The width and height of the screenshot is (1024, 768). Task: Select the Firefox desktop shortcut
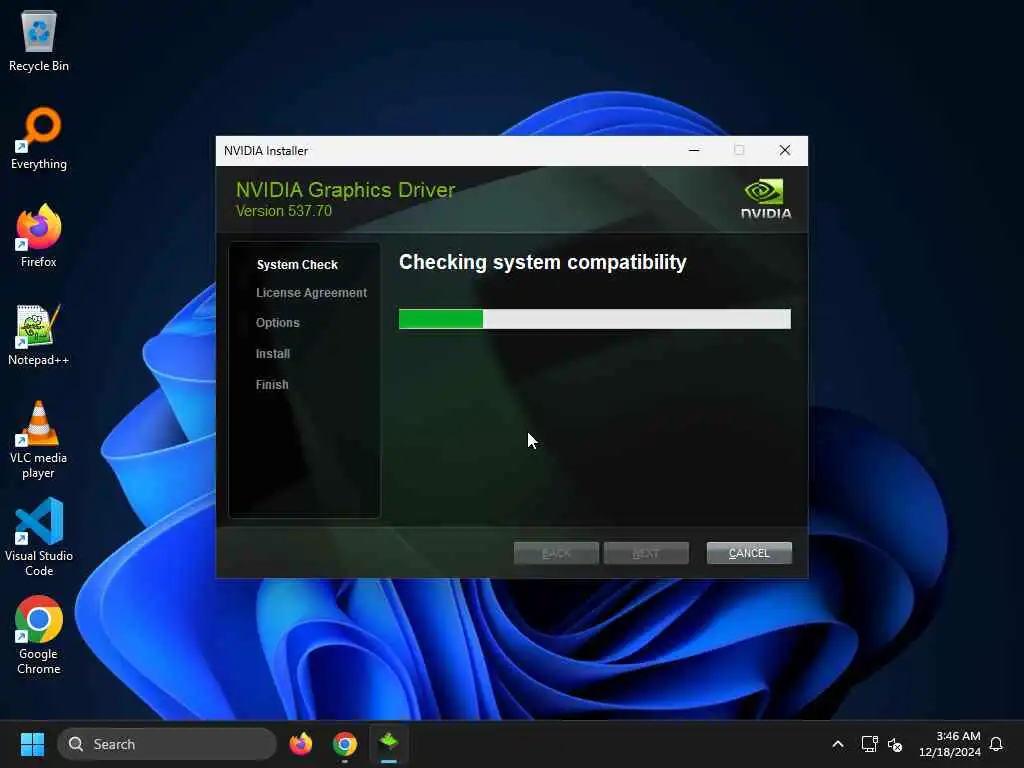pos(39,236)
